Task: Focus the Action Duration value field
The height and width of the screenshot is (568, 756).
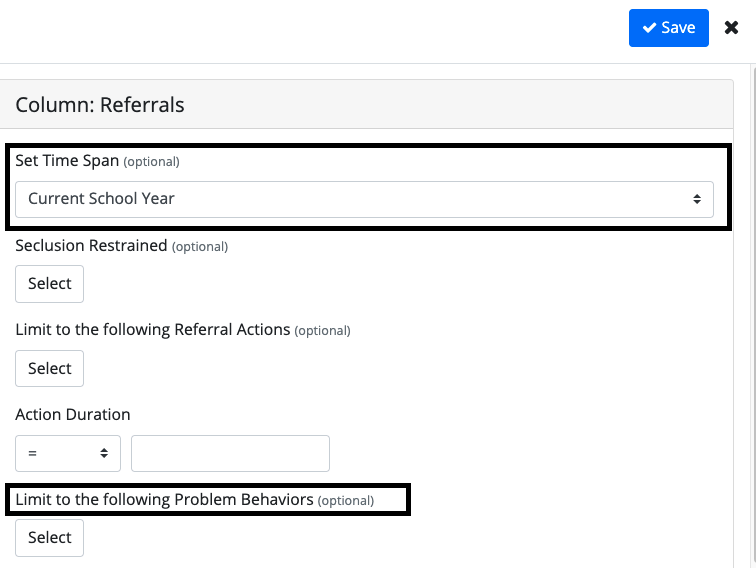Action: pos(230,453)
